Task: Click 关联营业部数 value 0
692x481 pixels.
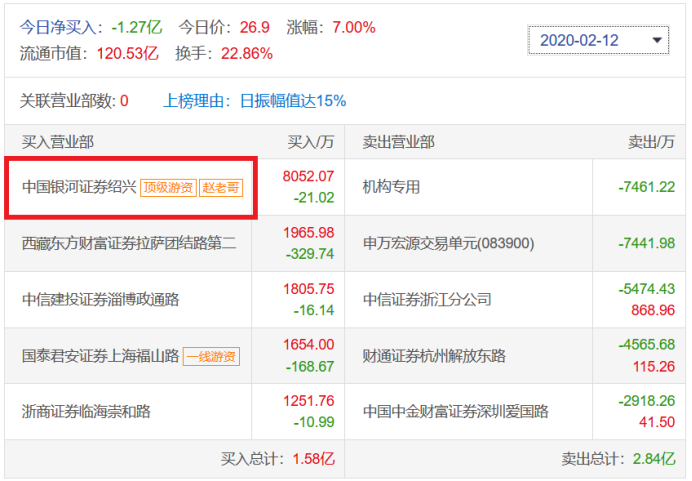Action: tap(124, 101)
